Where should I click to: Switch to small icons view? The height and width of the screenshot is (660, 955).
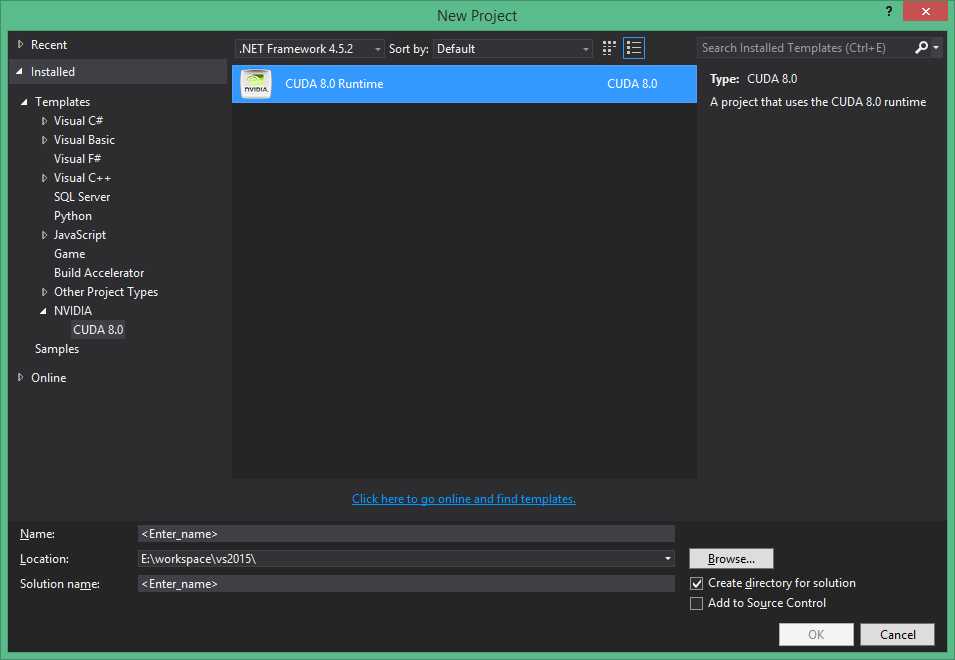pos(608,48)
